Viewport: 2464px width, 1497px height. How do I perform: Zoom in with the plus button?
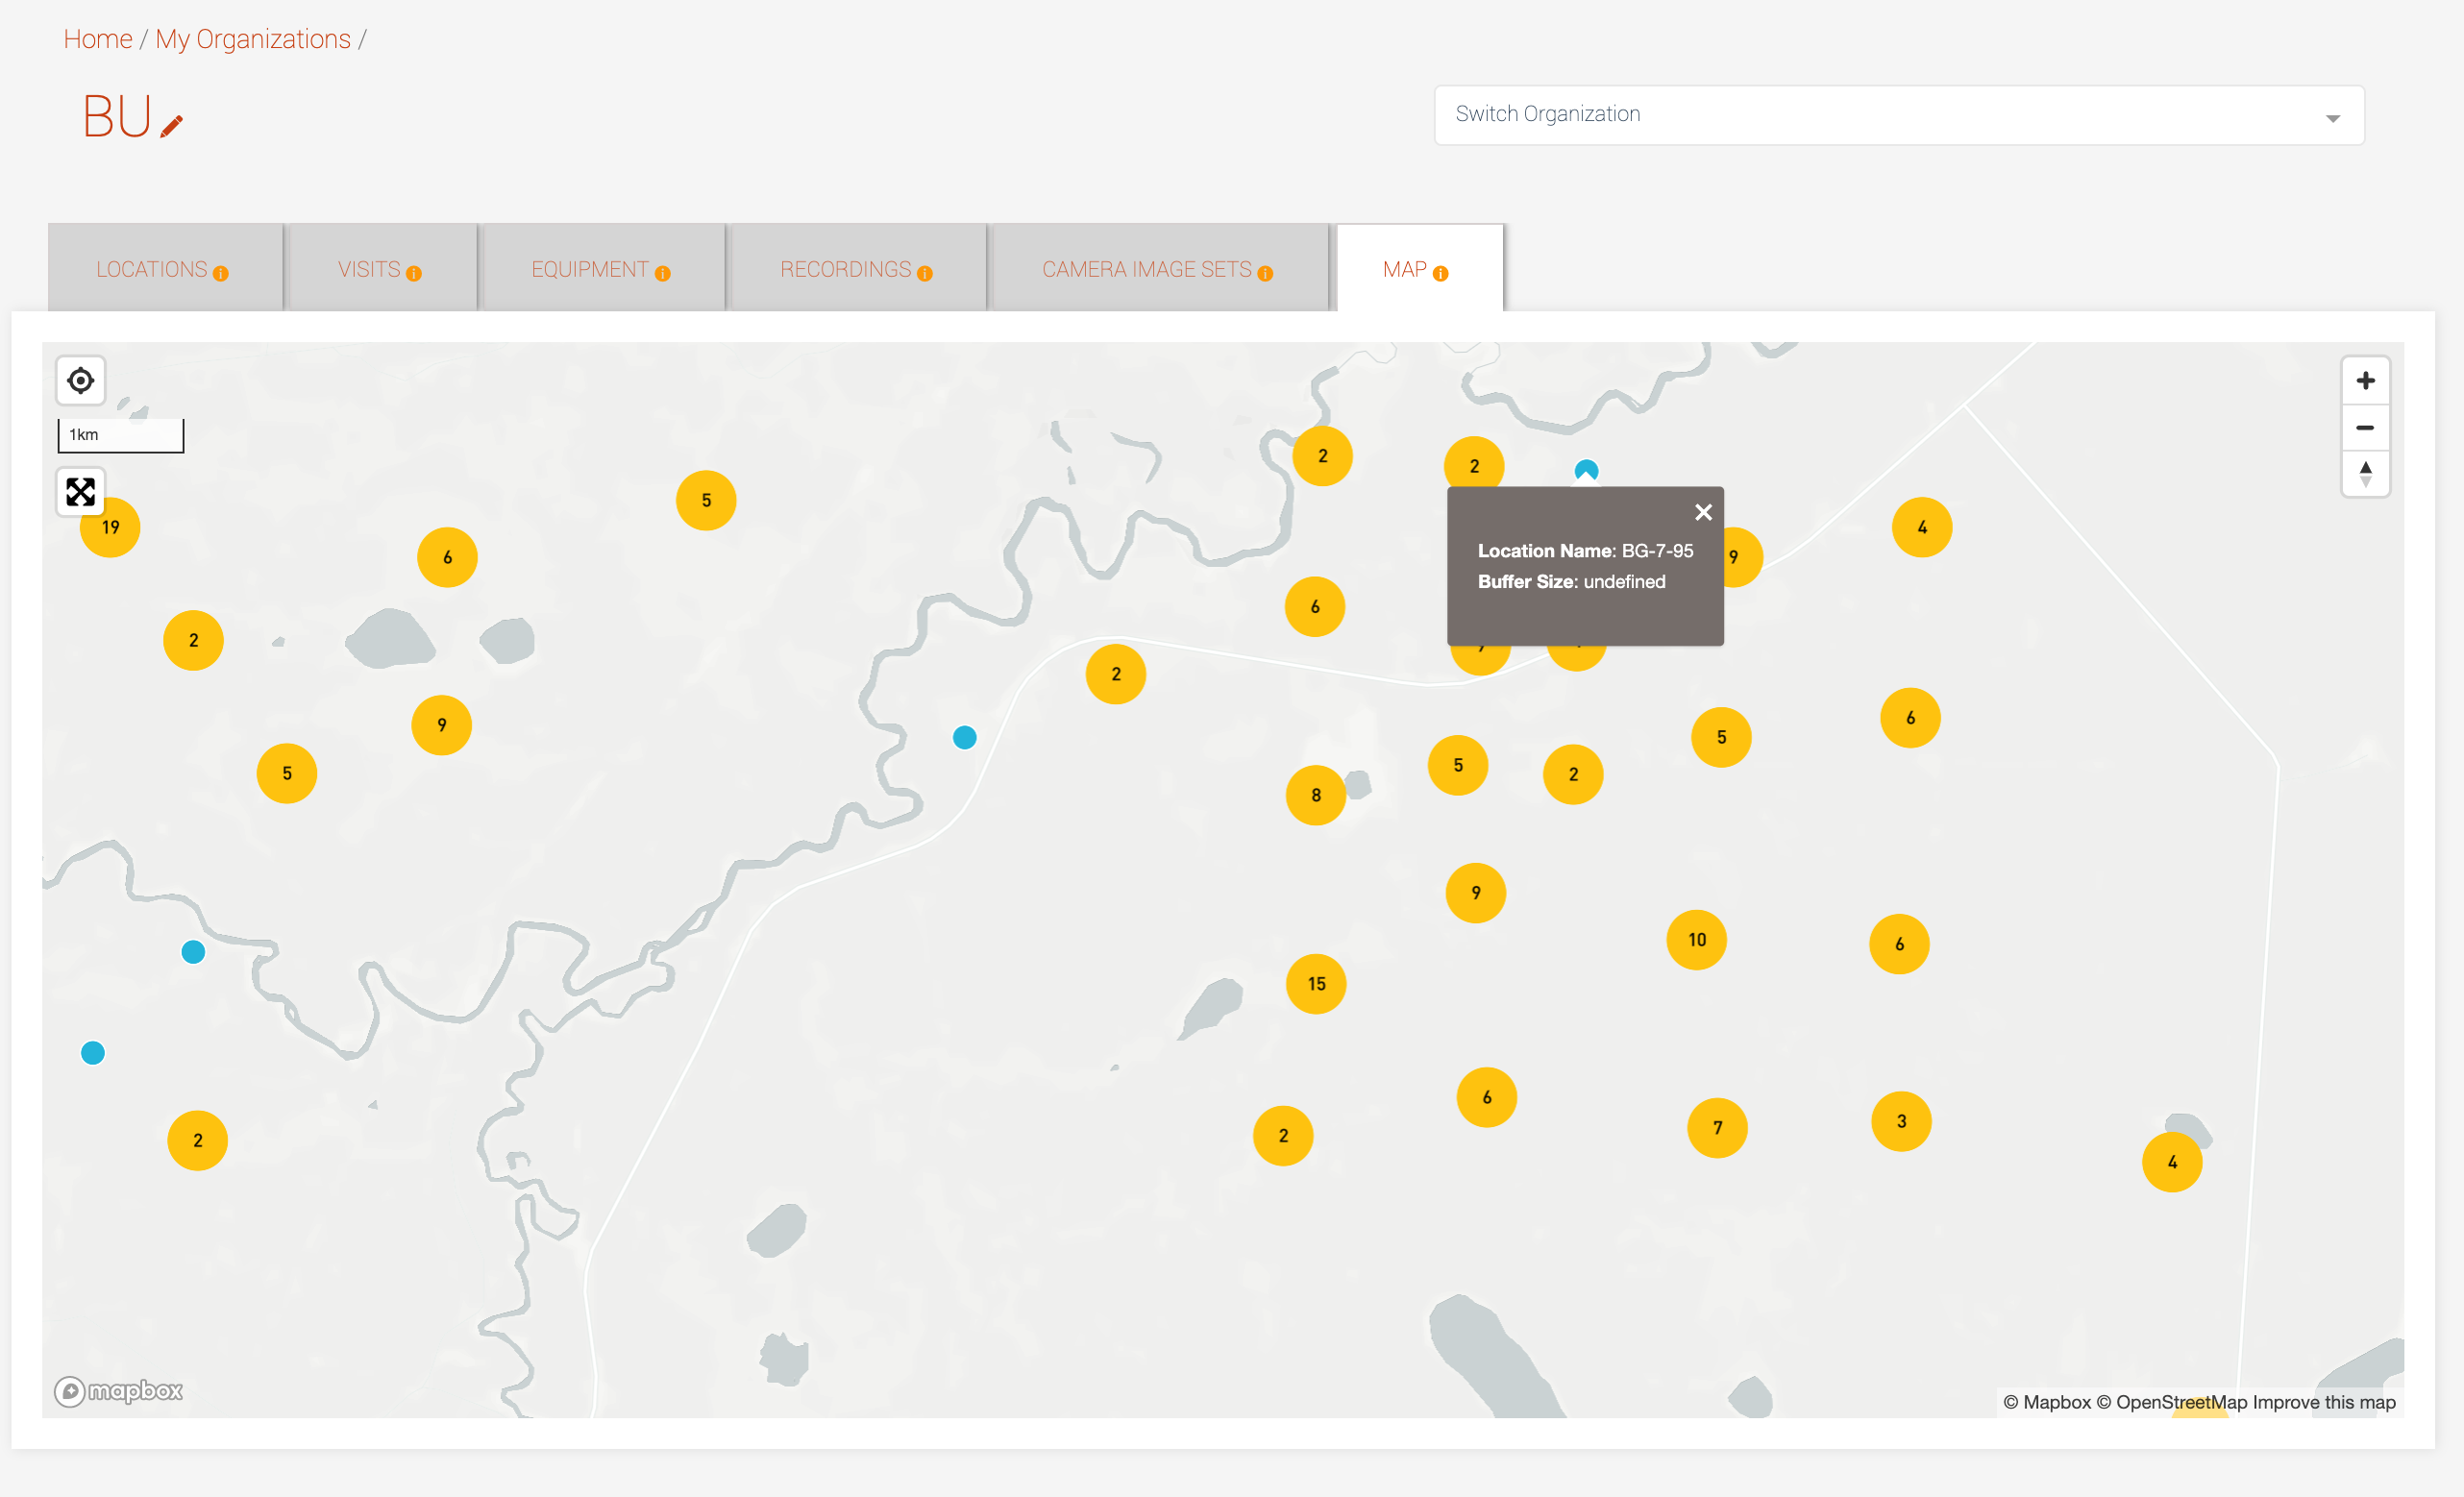2365,381
